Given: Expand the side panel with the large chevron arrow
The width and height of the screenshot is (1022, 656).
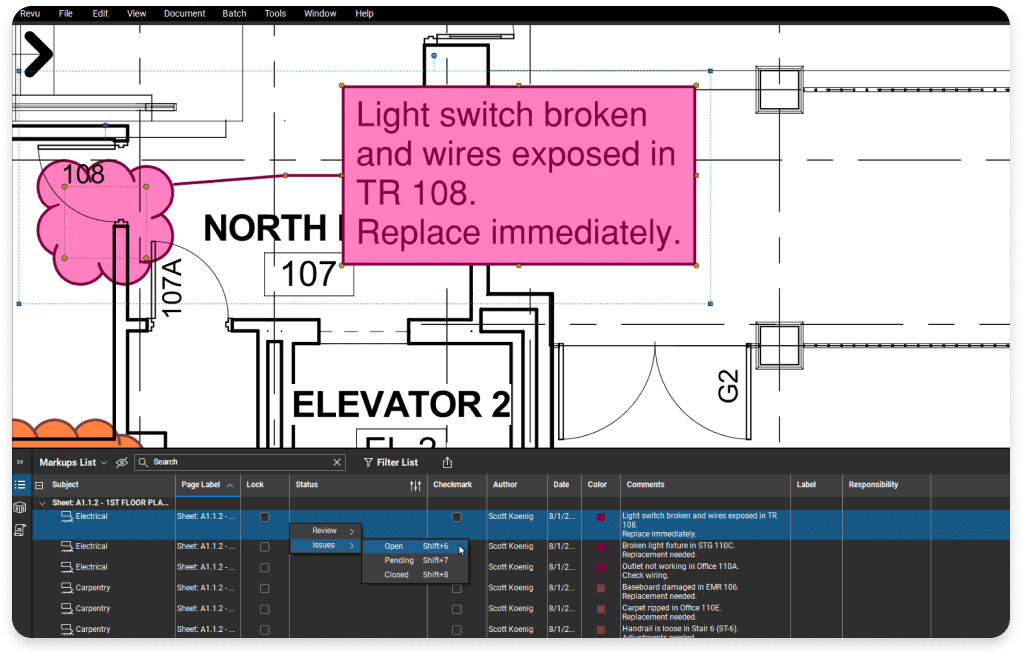Looking at the screenshot, I should pos(38,55).
